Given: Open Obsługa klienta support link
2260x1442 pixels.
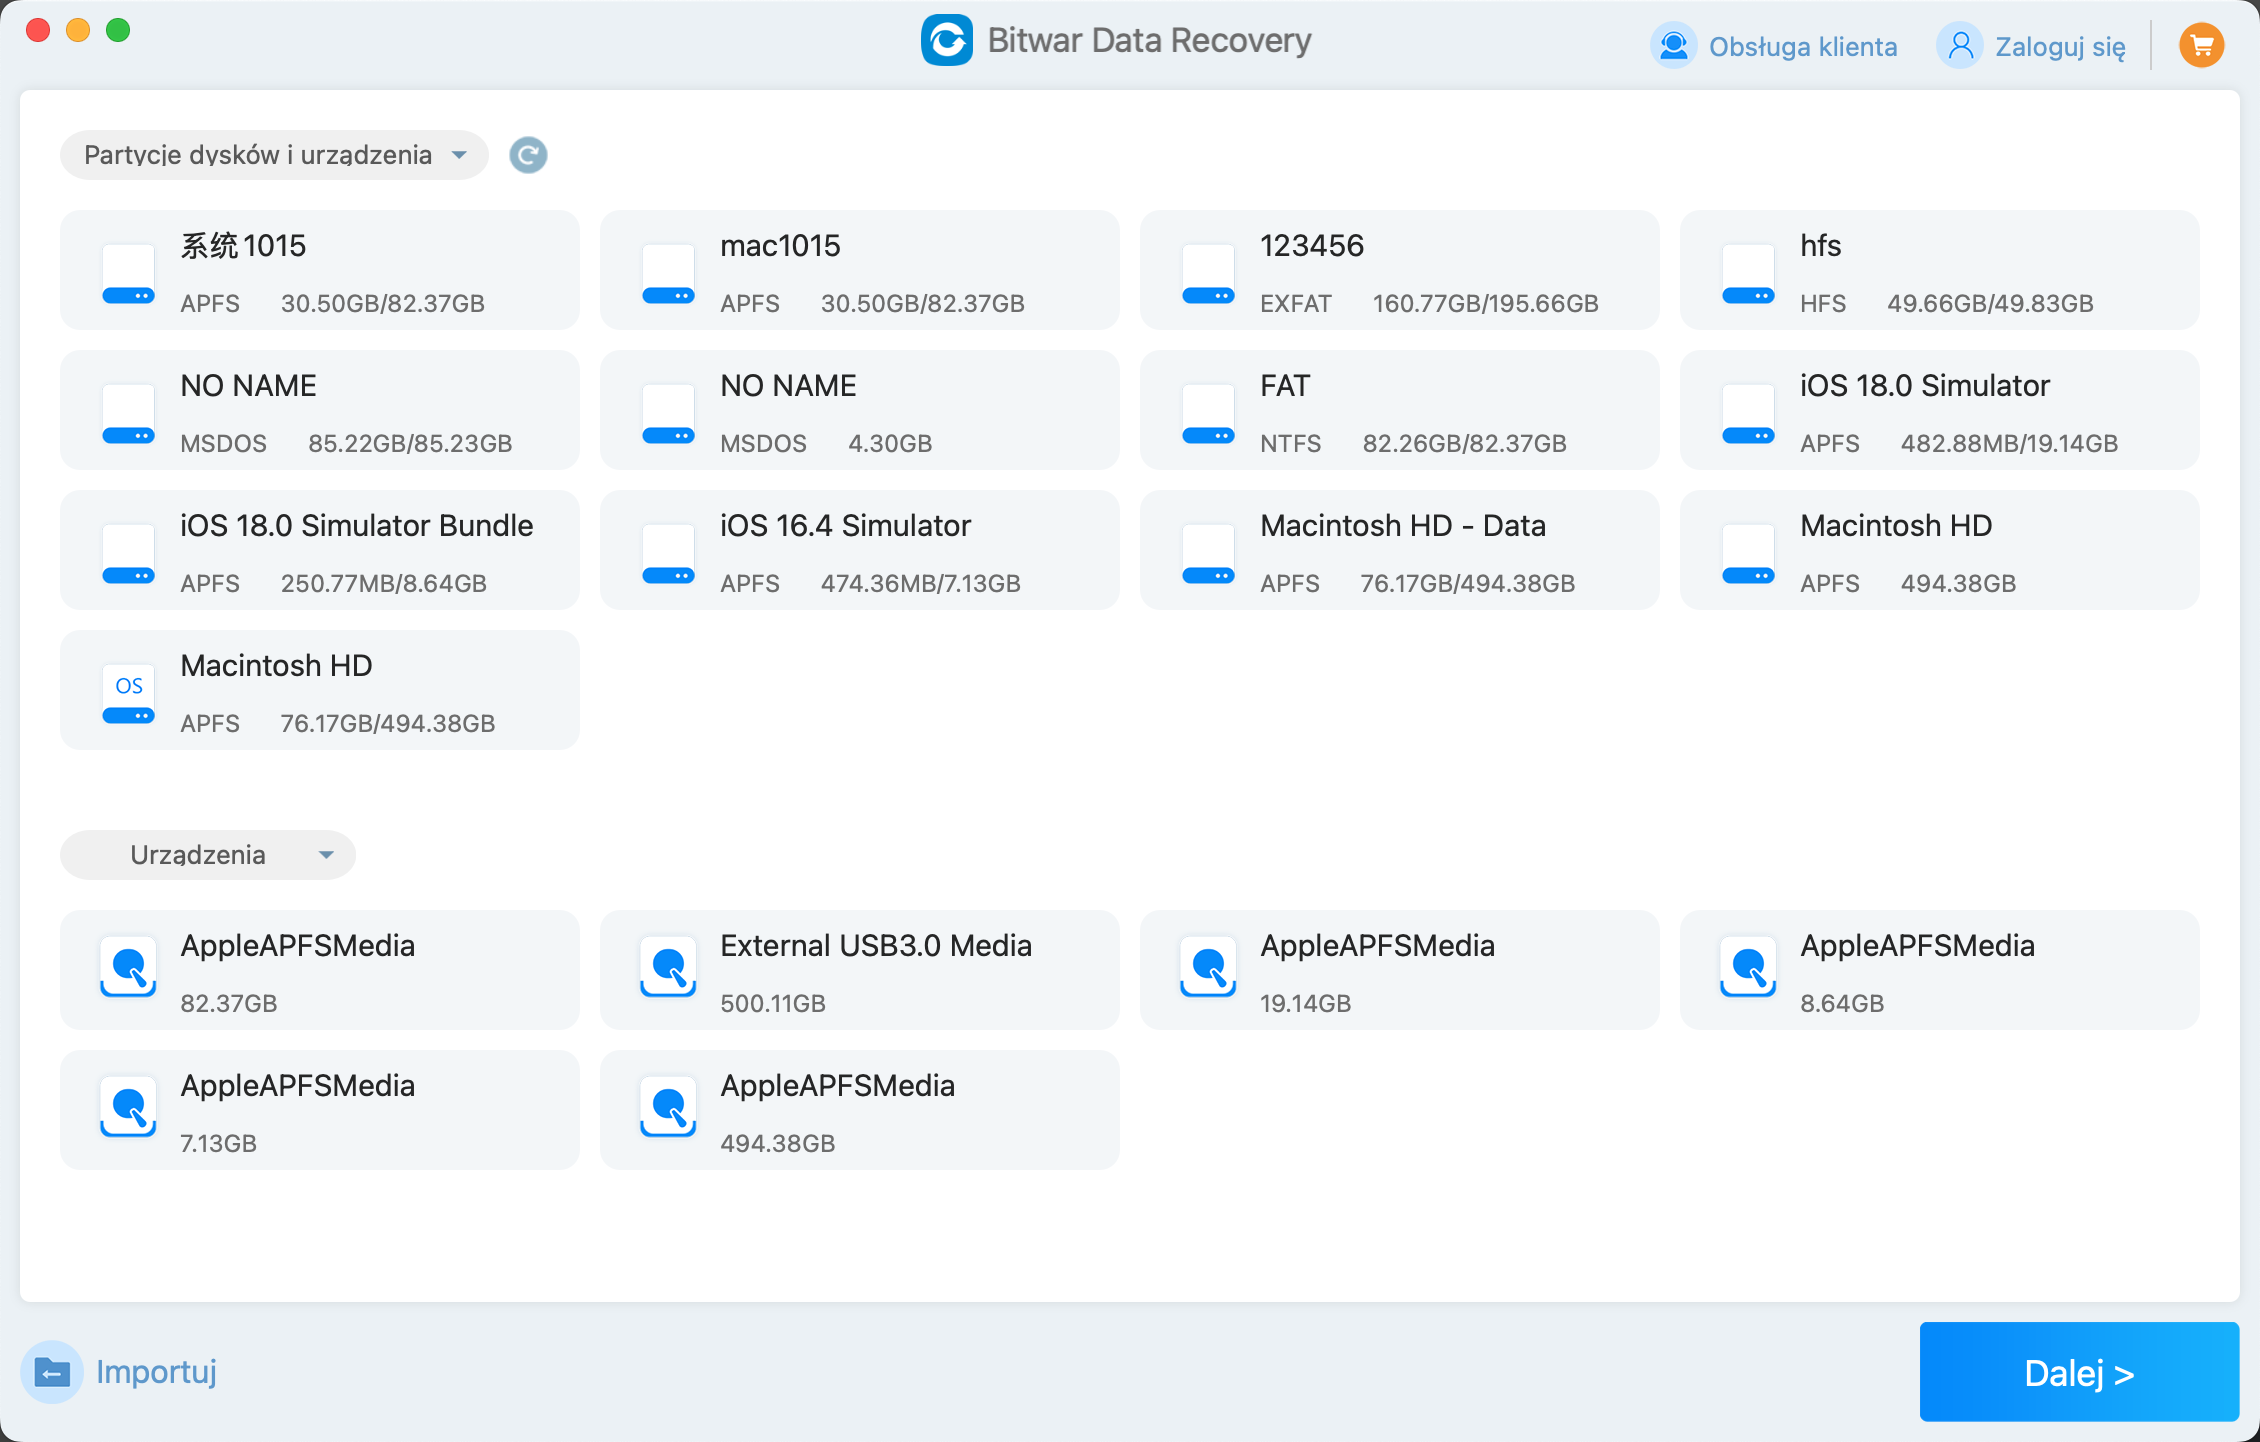Looking at the screenshot, I should (x=1802, y=46).
